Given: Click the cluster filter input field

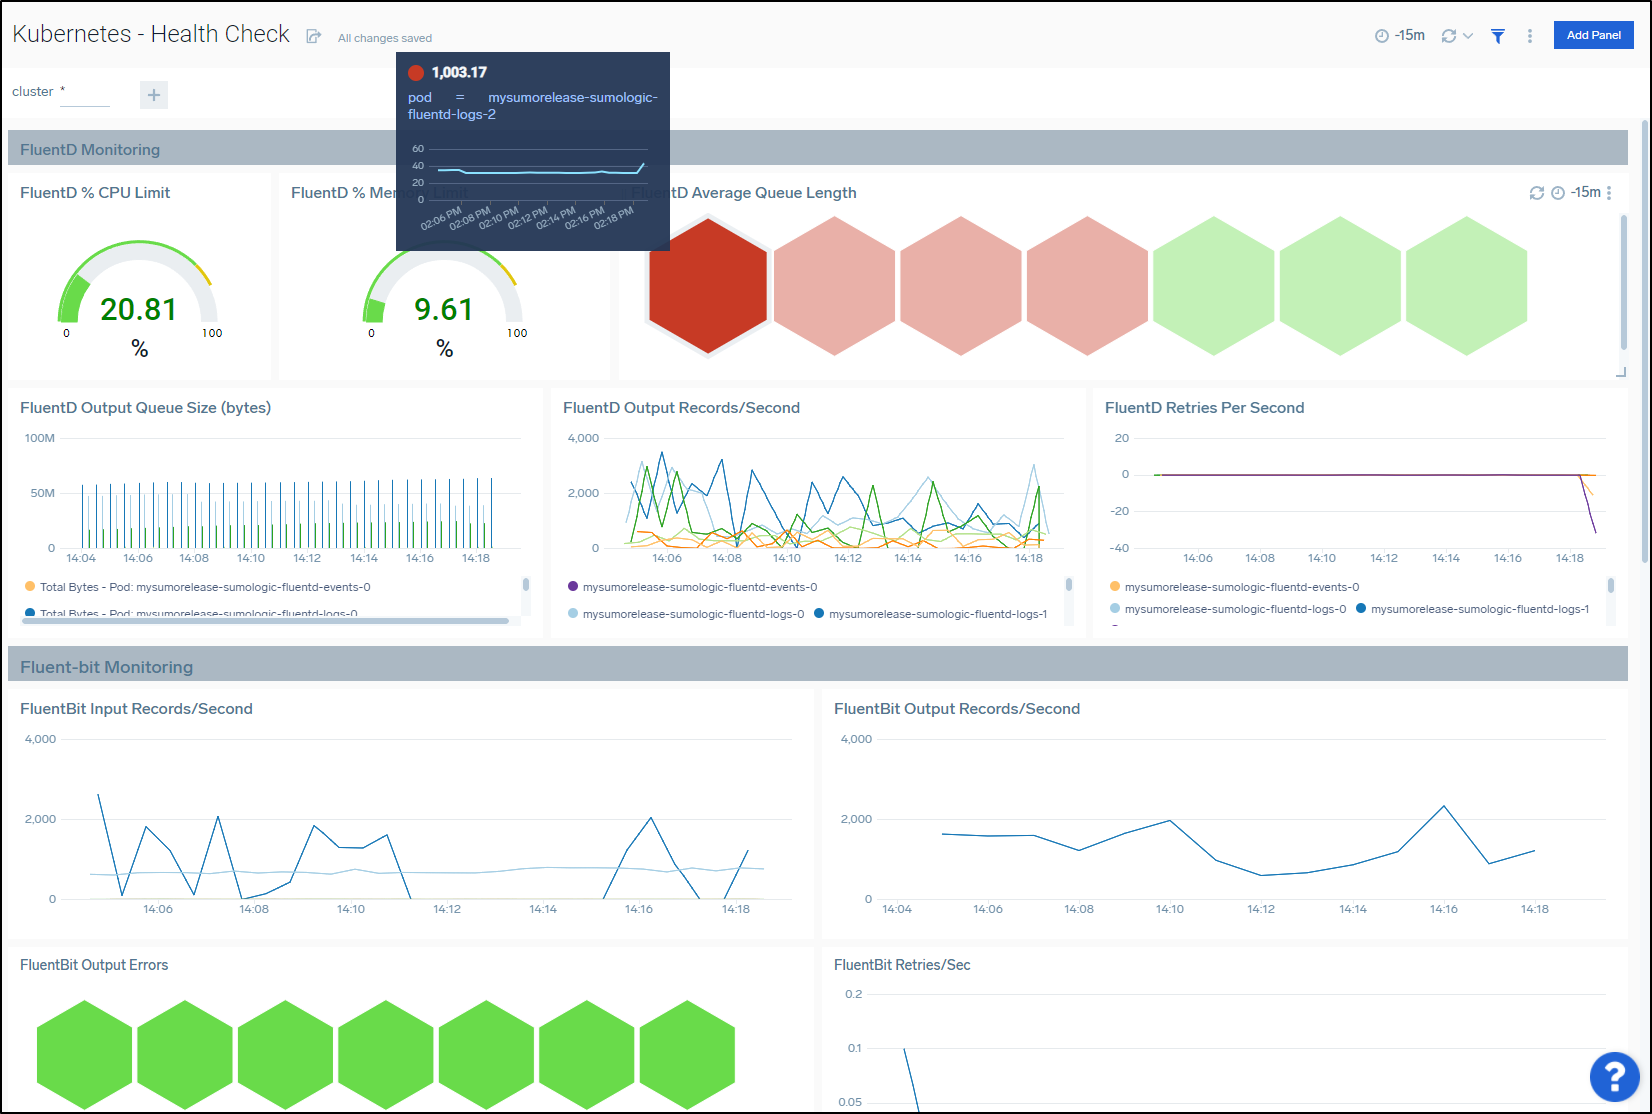Looking at the screenshot, I should click(x=85, y=93).
